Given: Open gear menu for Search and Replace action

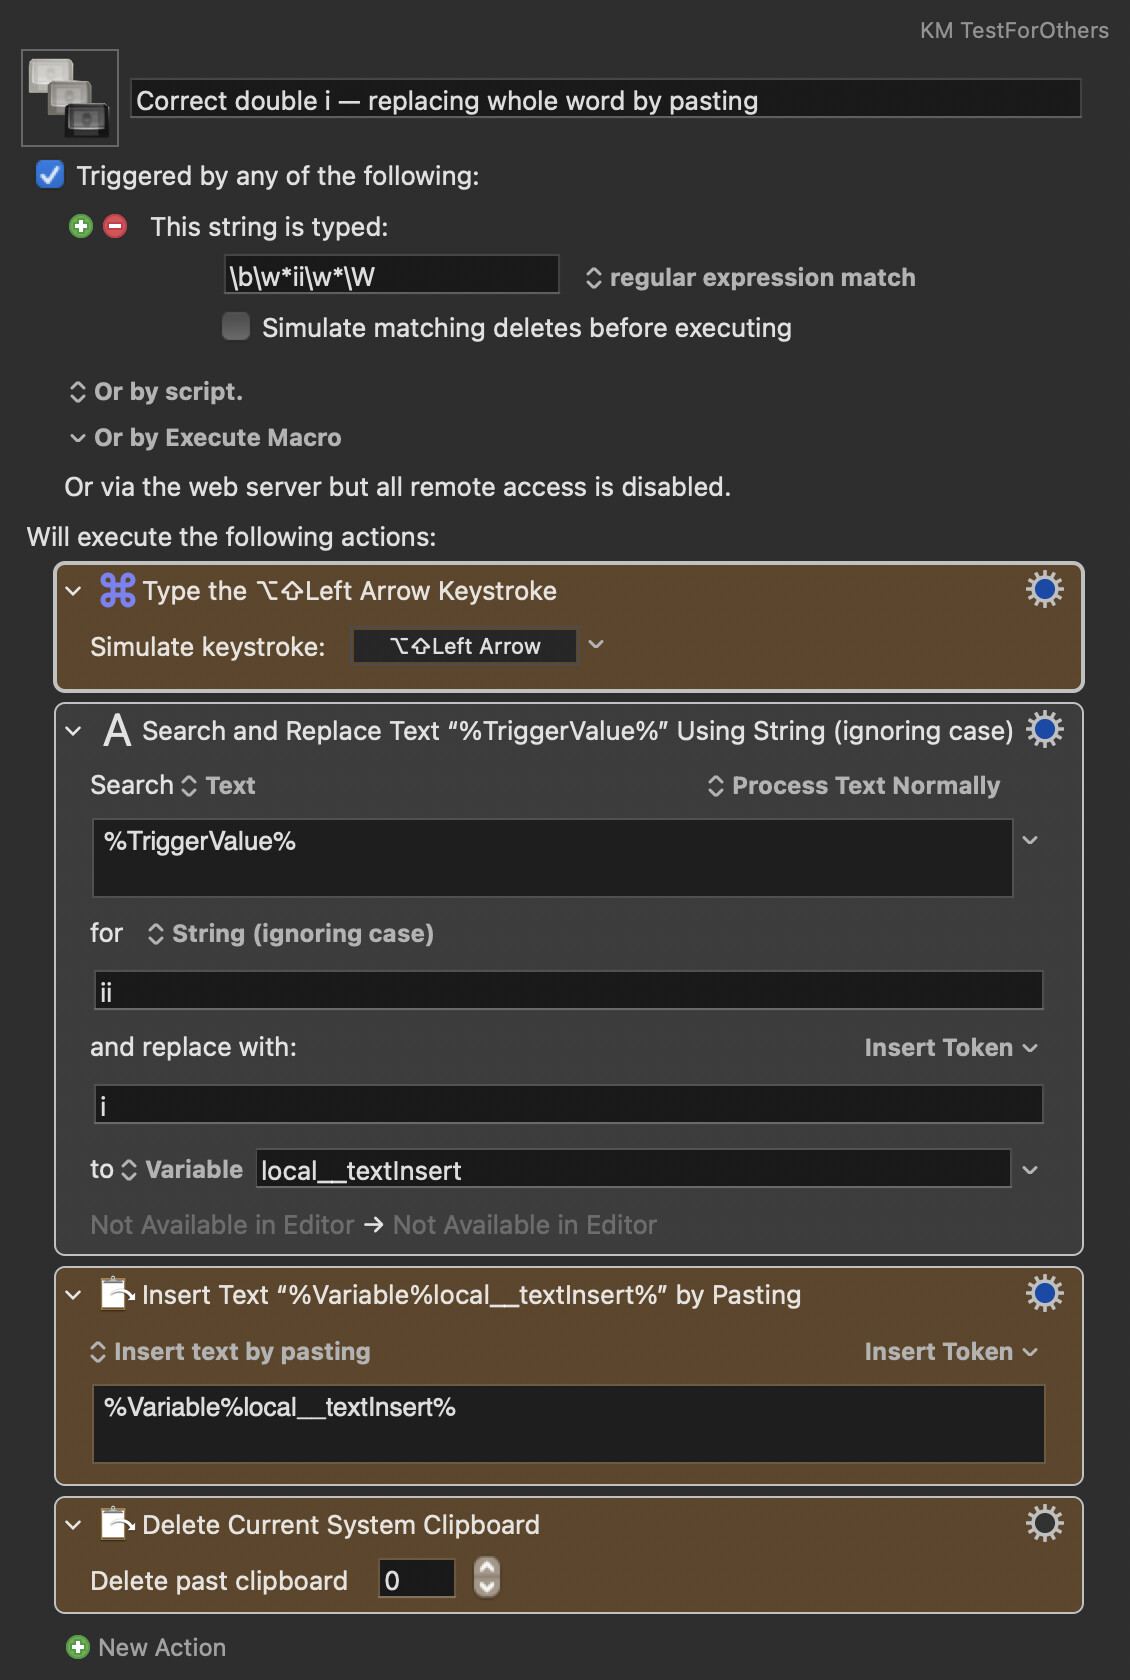Looking at the screenshot, I should (x=1045, y=730).
